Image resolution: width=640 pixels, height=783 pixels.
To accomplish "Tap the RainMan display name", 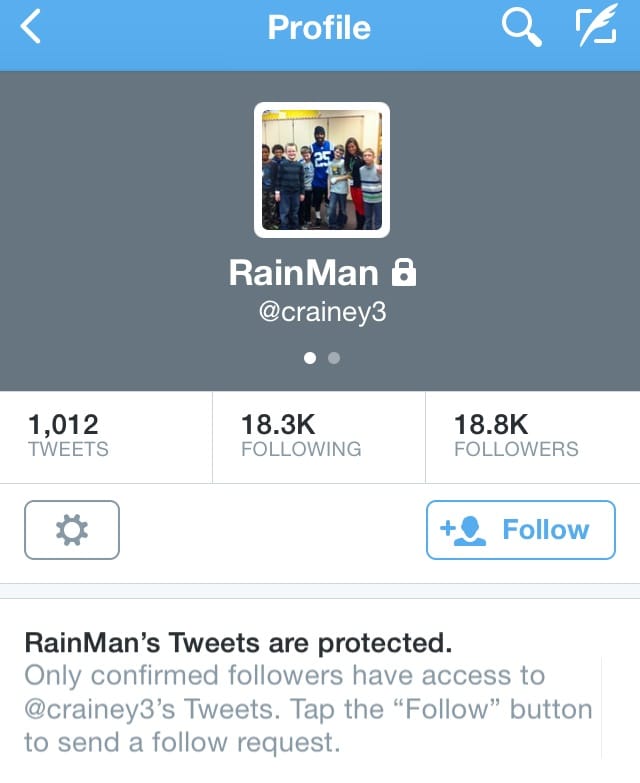I will point(304,273).
